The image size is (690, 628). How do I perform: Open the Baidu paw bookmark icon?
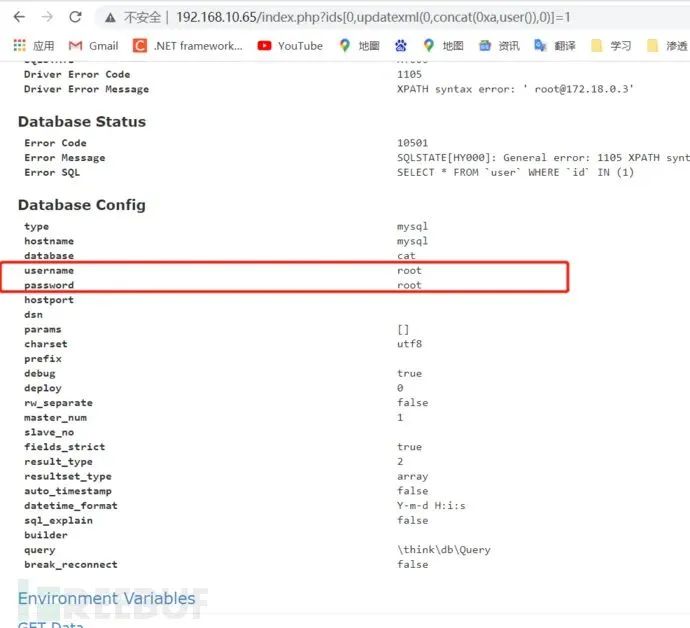coord(400,46)
